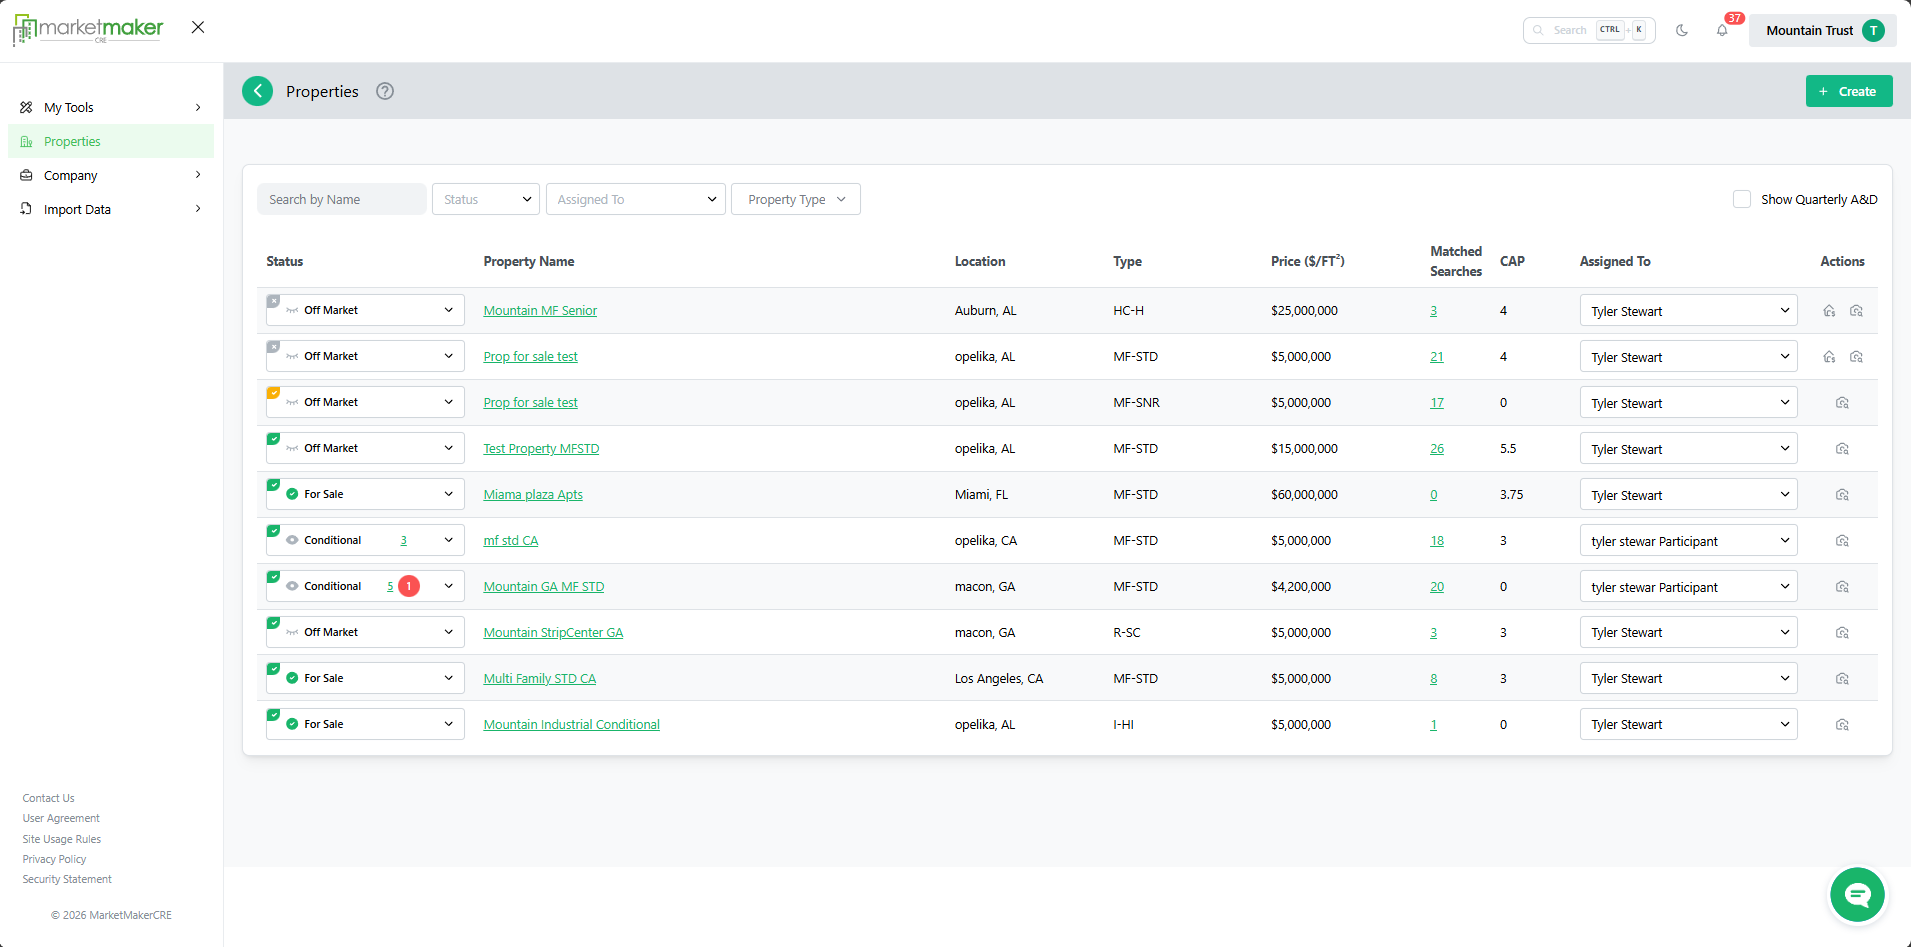Enable the Show Quarterly A&D checkbox
1911x947 pixels.
click(1742, 199)
